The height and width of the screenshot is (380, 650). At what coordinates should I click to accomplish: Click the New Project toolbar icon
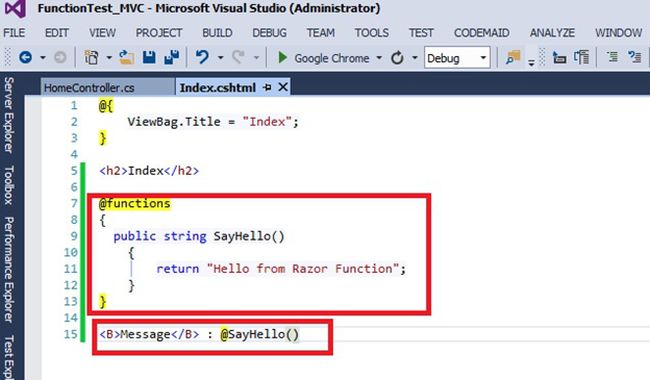91,57
